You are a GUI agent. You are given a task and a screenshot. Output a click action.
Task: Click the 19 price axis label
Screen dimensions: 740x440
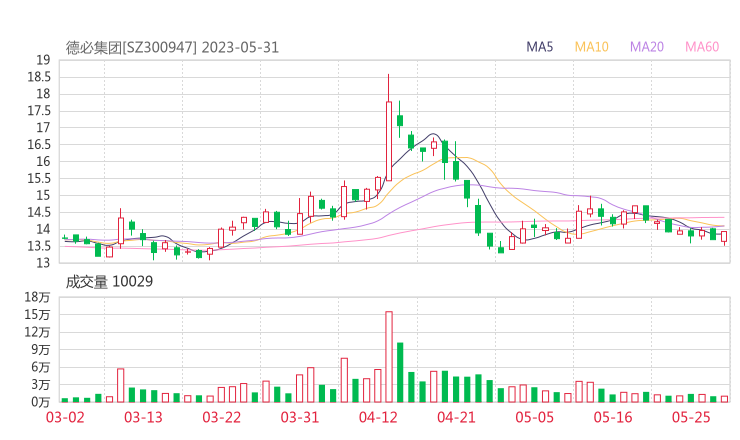coord(43,60)
